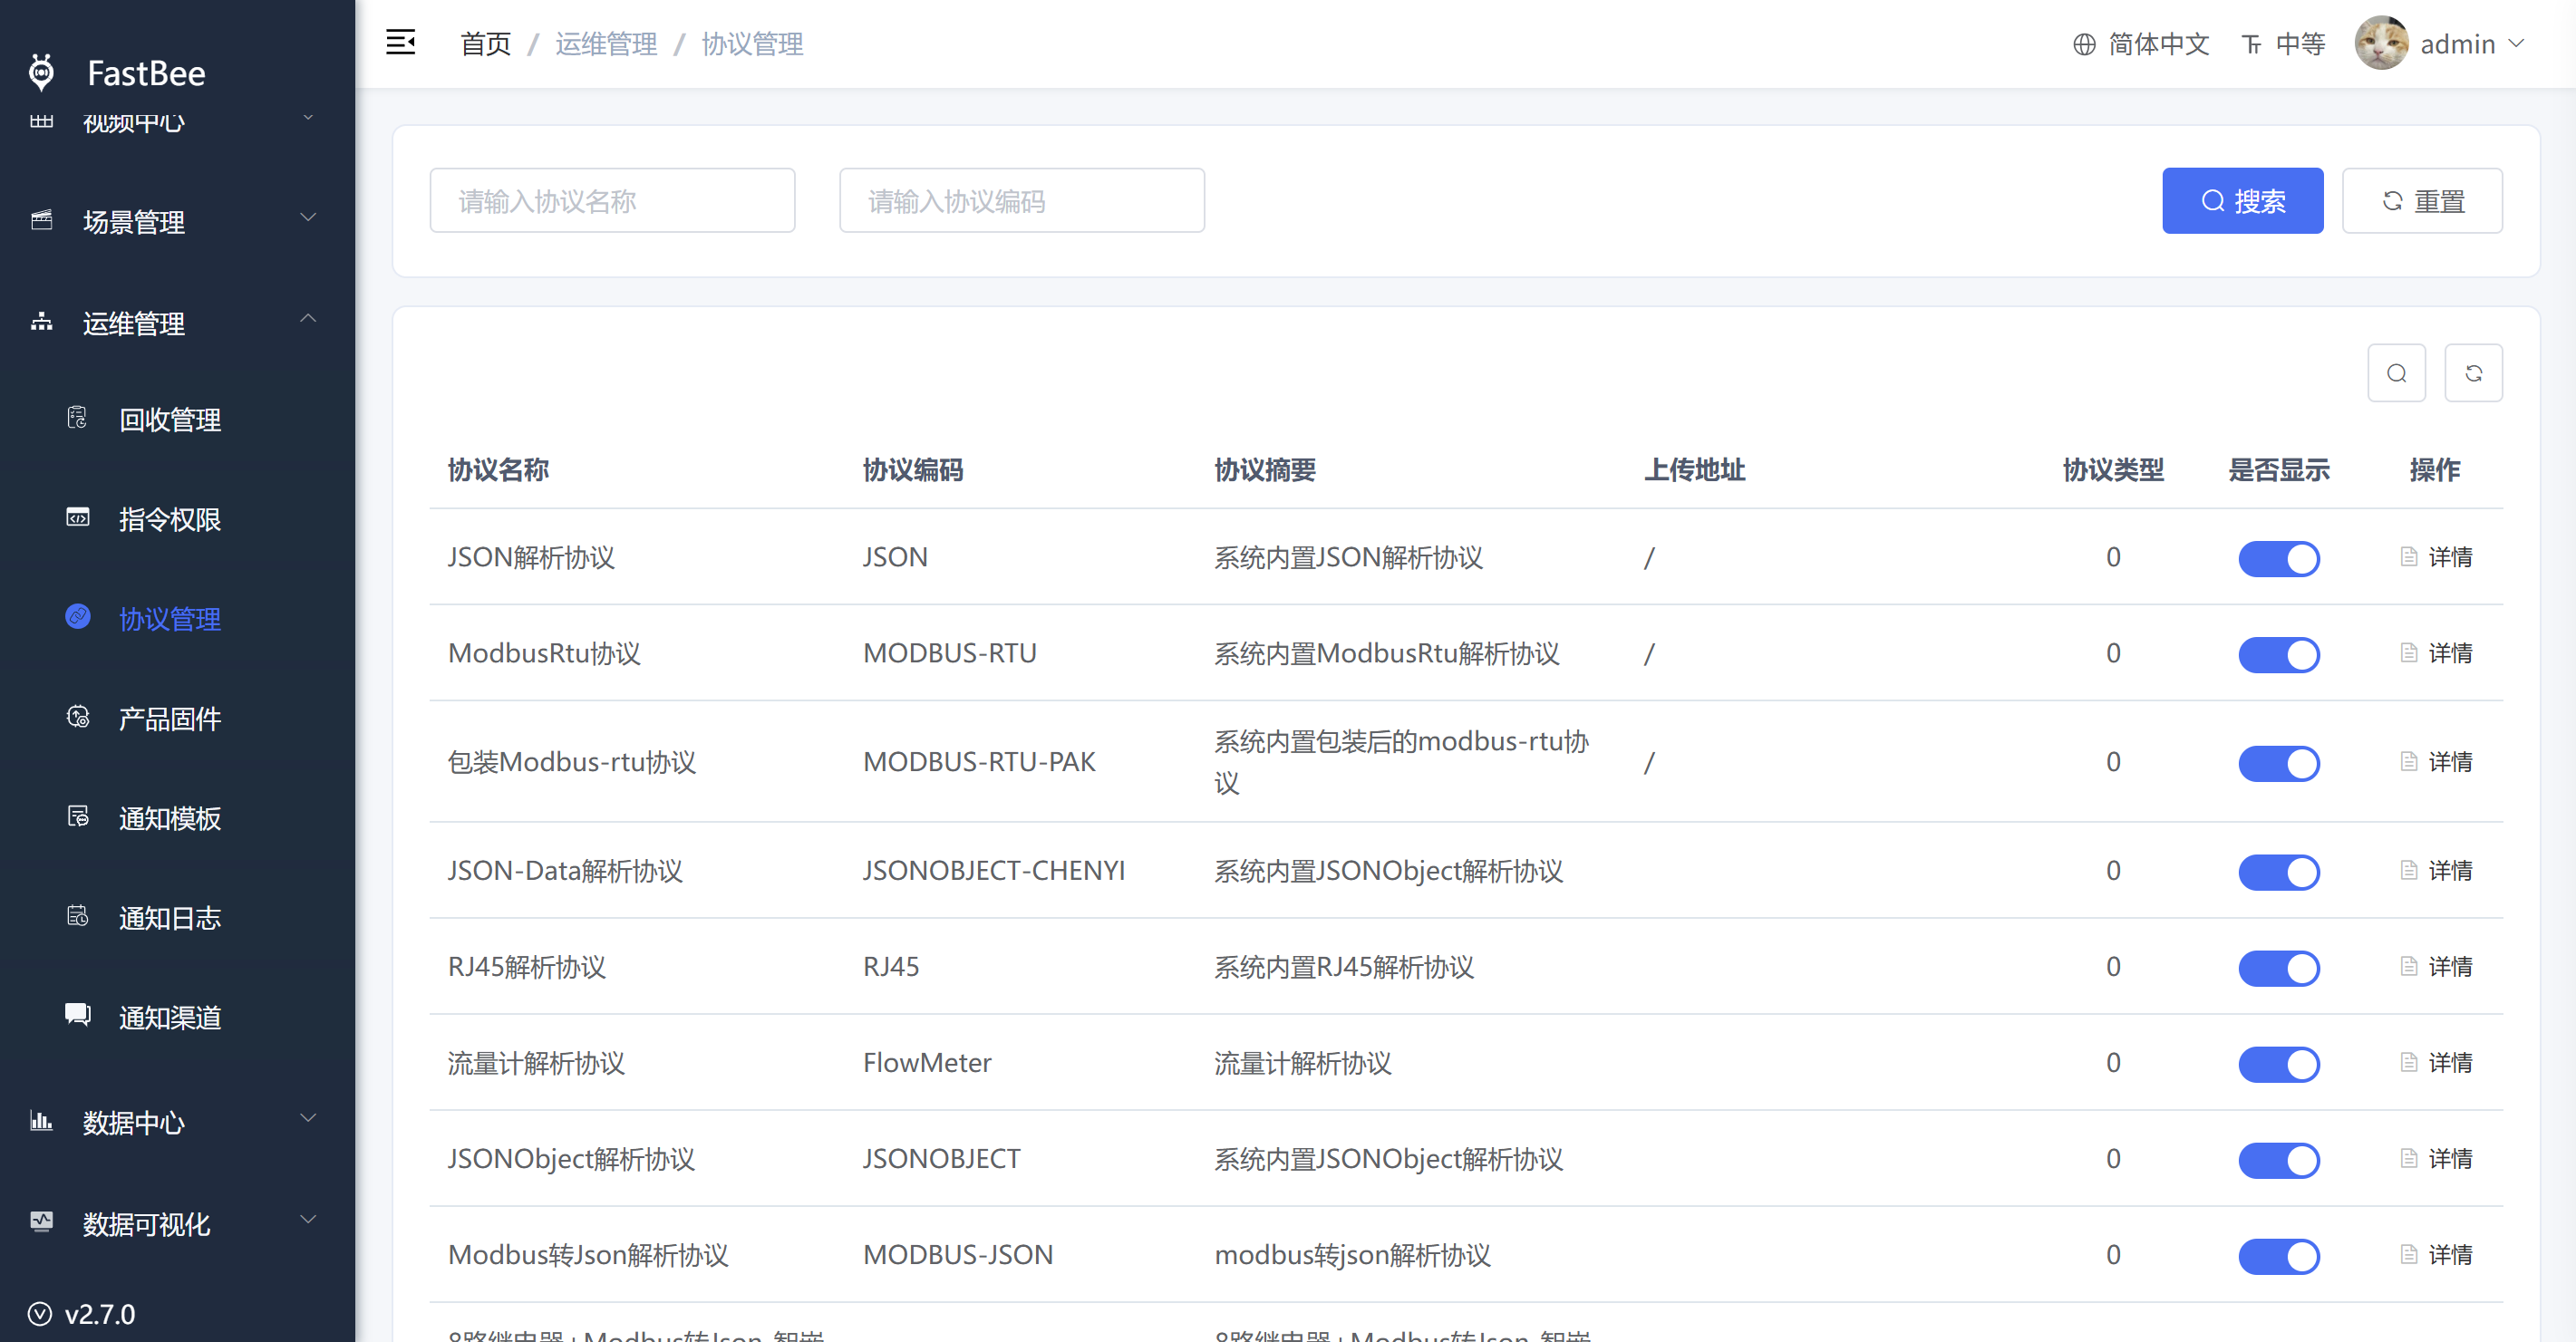Click the font size 中等 icon
Screen dimensions: 2576x1342
pyautogui.click(x=2251, y=44)
